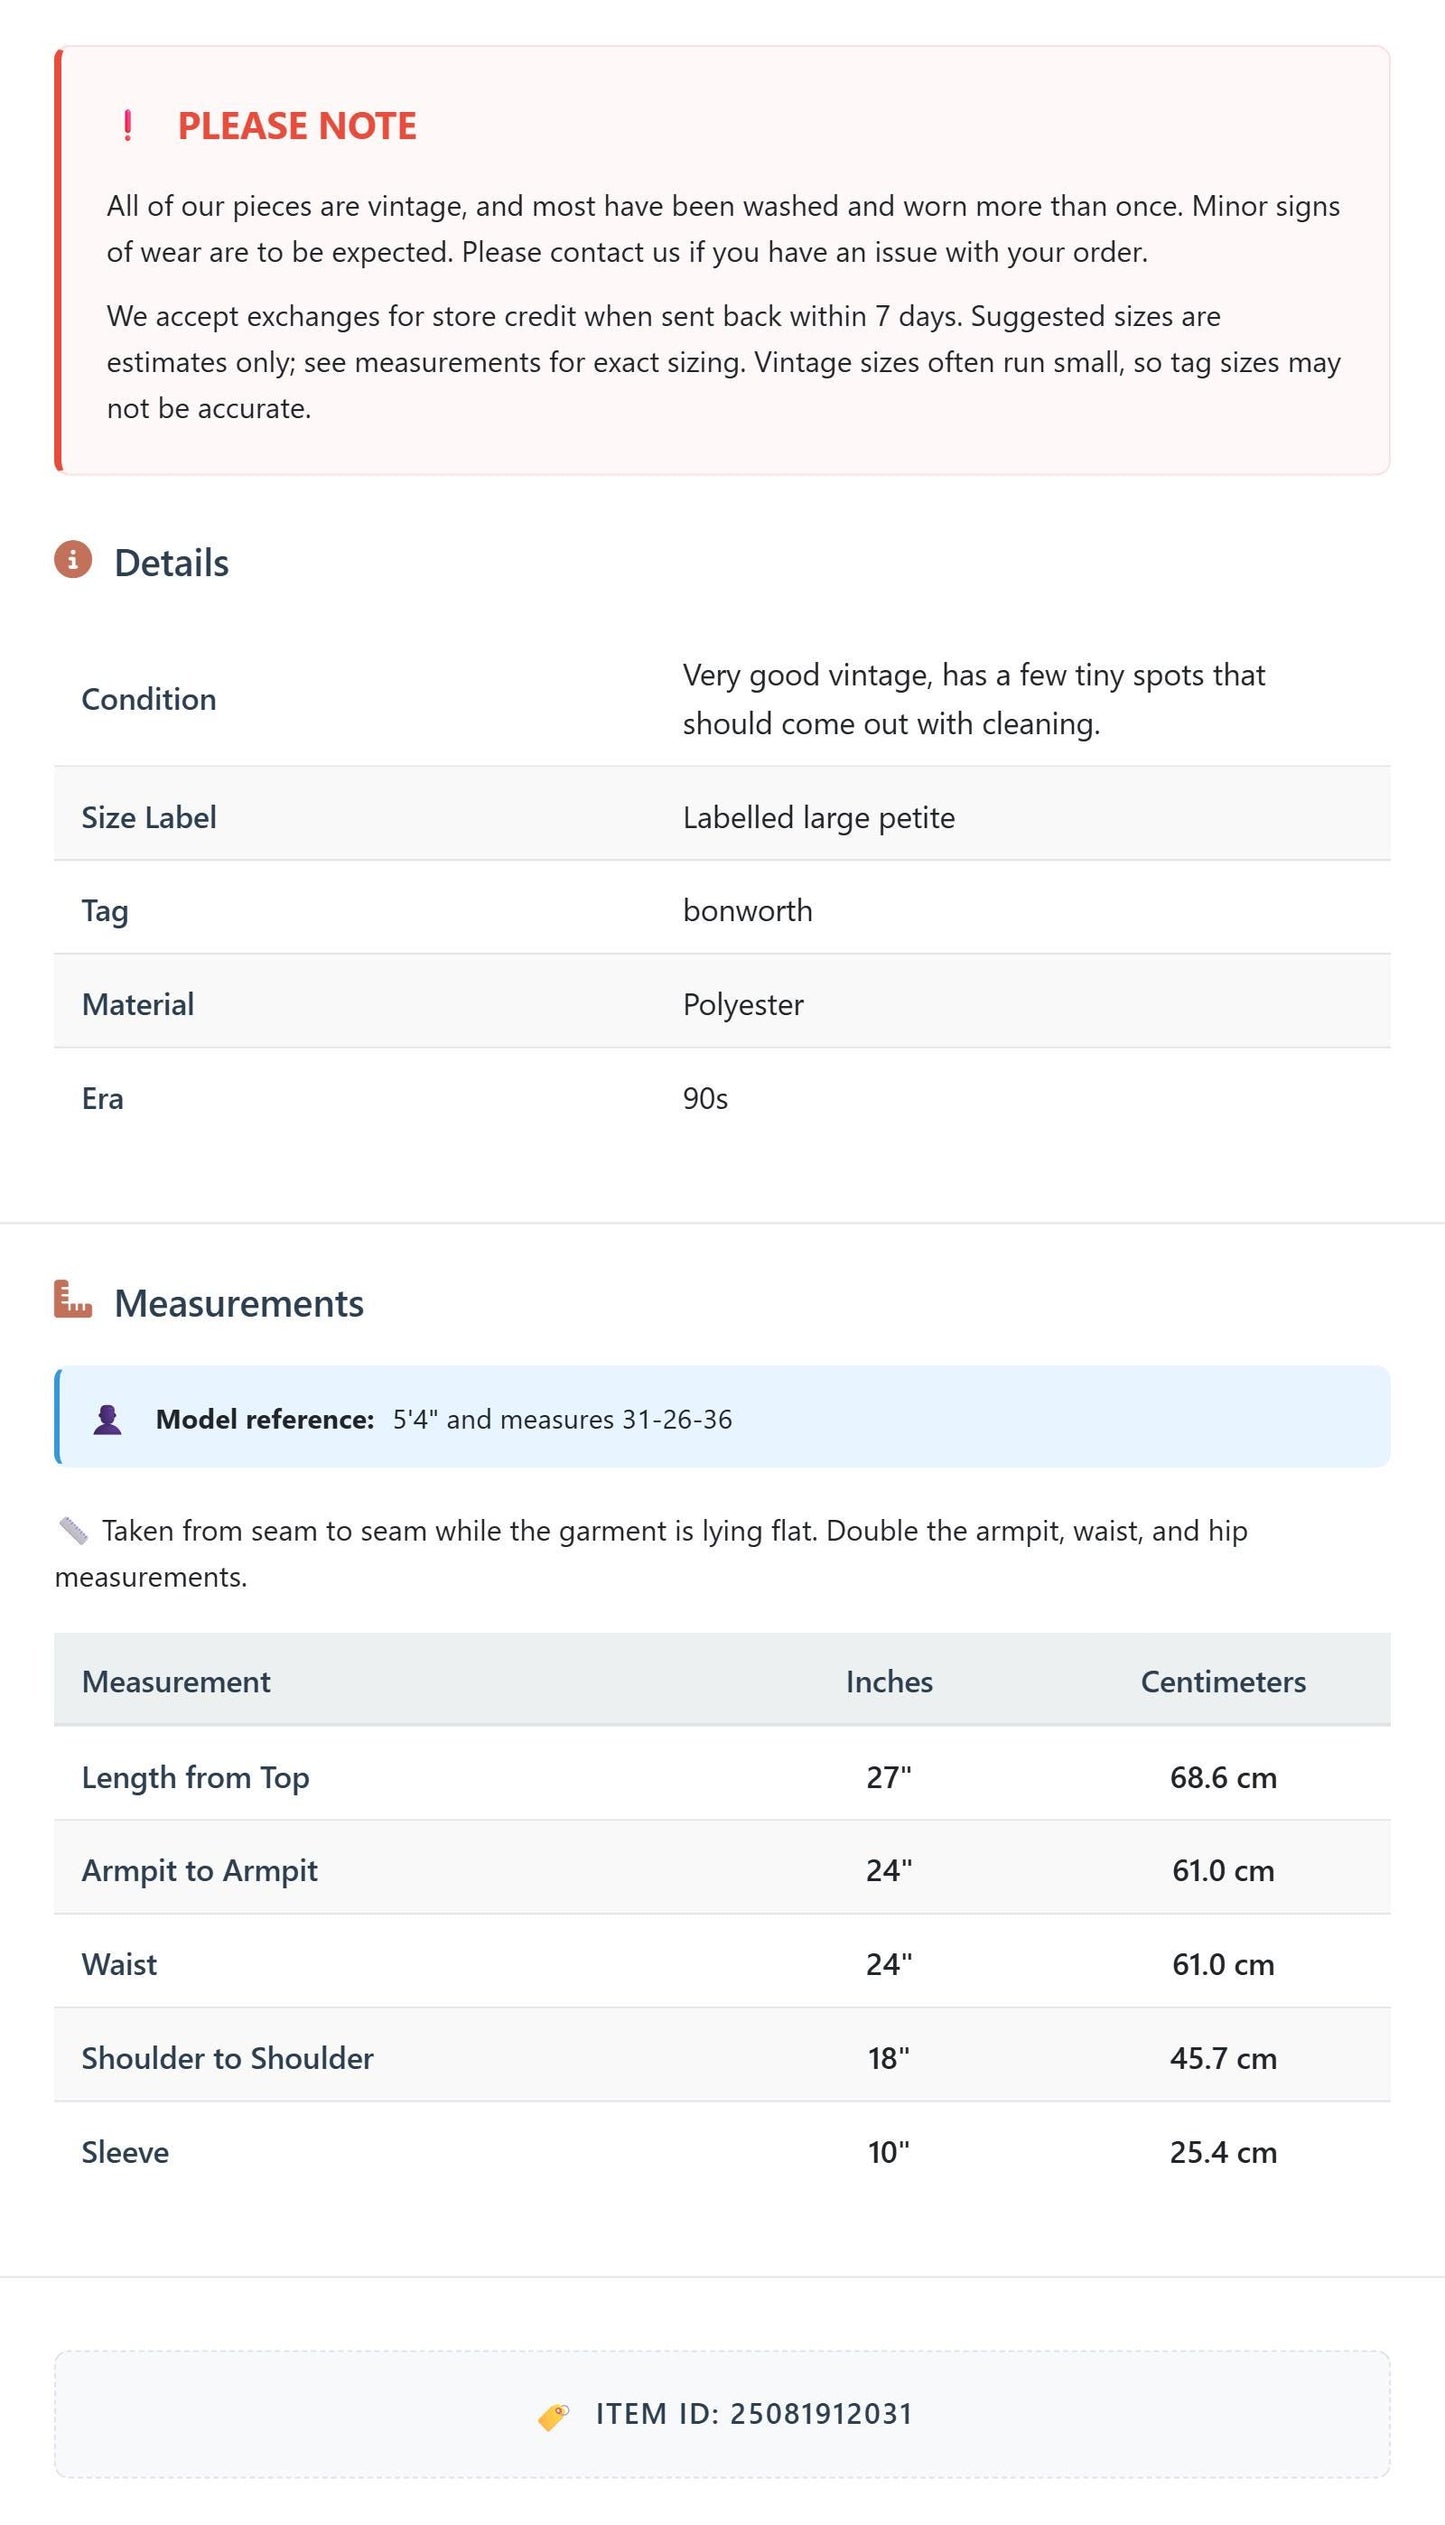Select the Measurement column header
1445x2525 pixels.
tap(176, 1681)
